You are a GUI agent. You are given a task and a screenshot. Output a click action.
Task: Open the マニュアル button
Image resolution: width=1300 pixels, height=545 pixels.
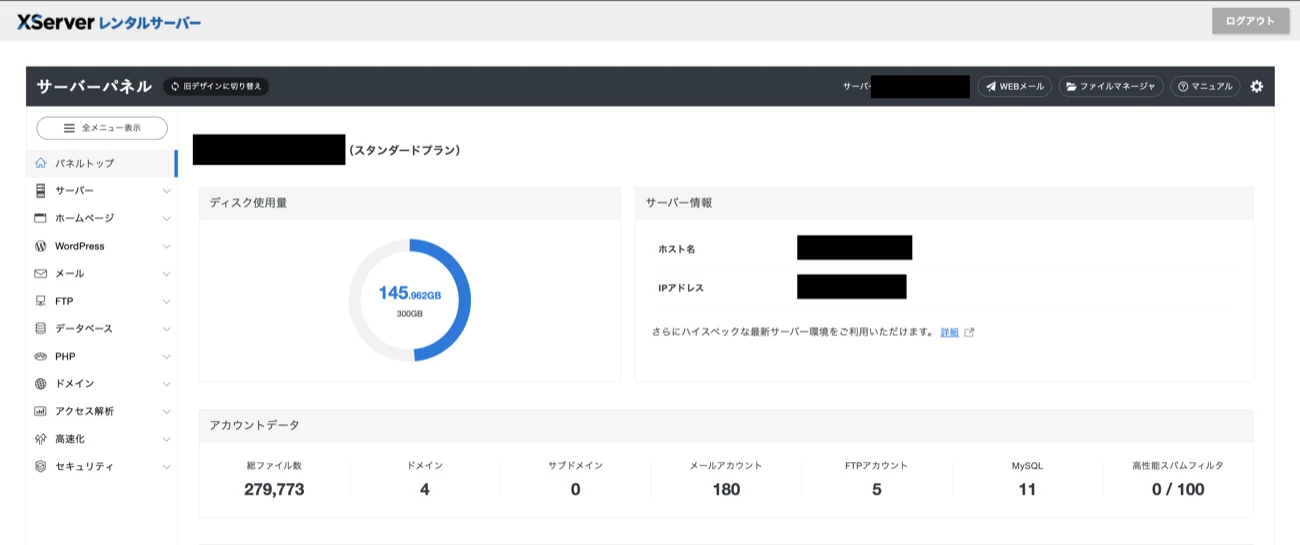click(x=1205, y=87)
